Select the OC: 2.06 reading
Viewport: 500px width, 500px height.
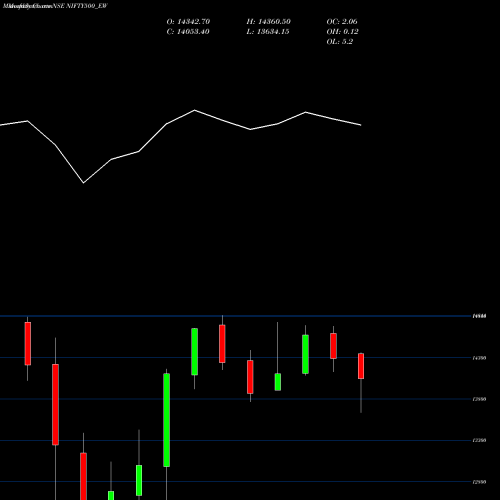tap(342, 22)
